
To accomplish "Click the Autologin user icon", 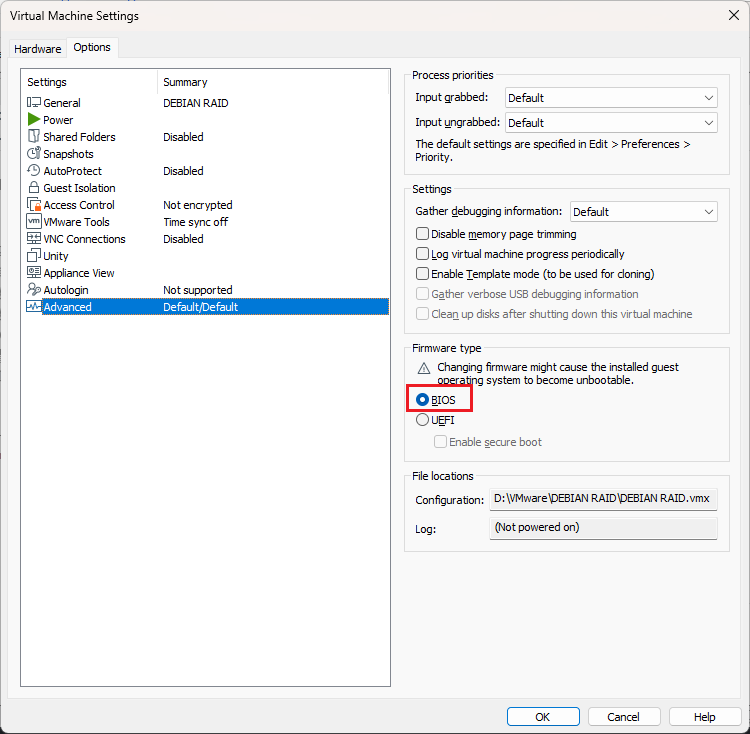I will click(33, 289).
